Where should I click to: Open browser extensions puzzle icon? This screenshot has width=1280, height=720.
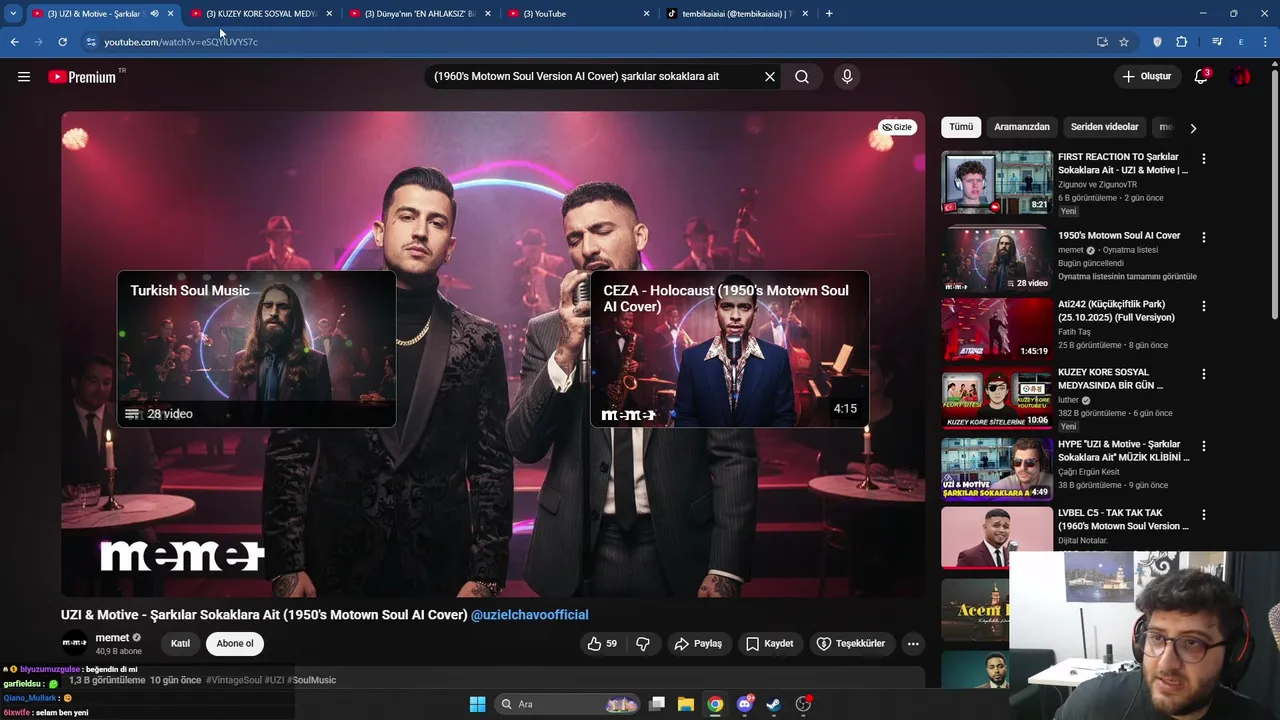tap(1182, 42)
